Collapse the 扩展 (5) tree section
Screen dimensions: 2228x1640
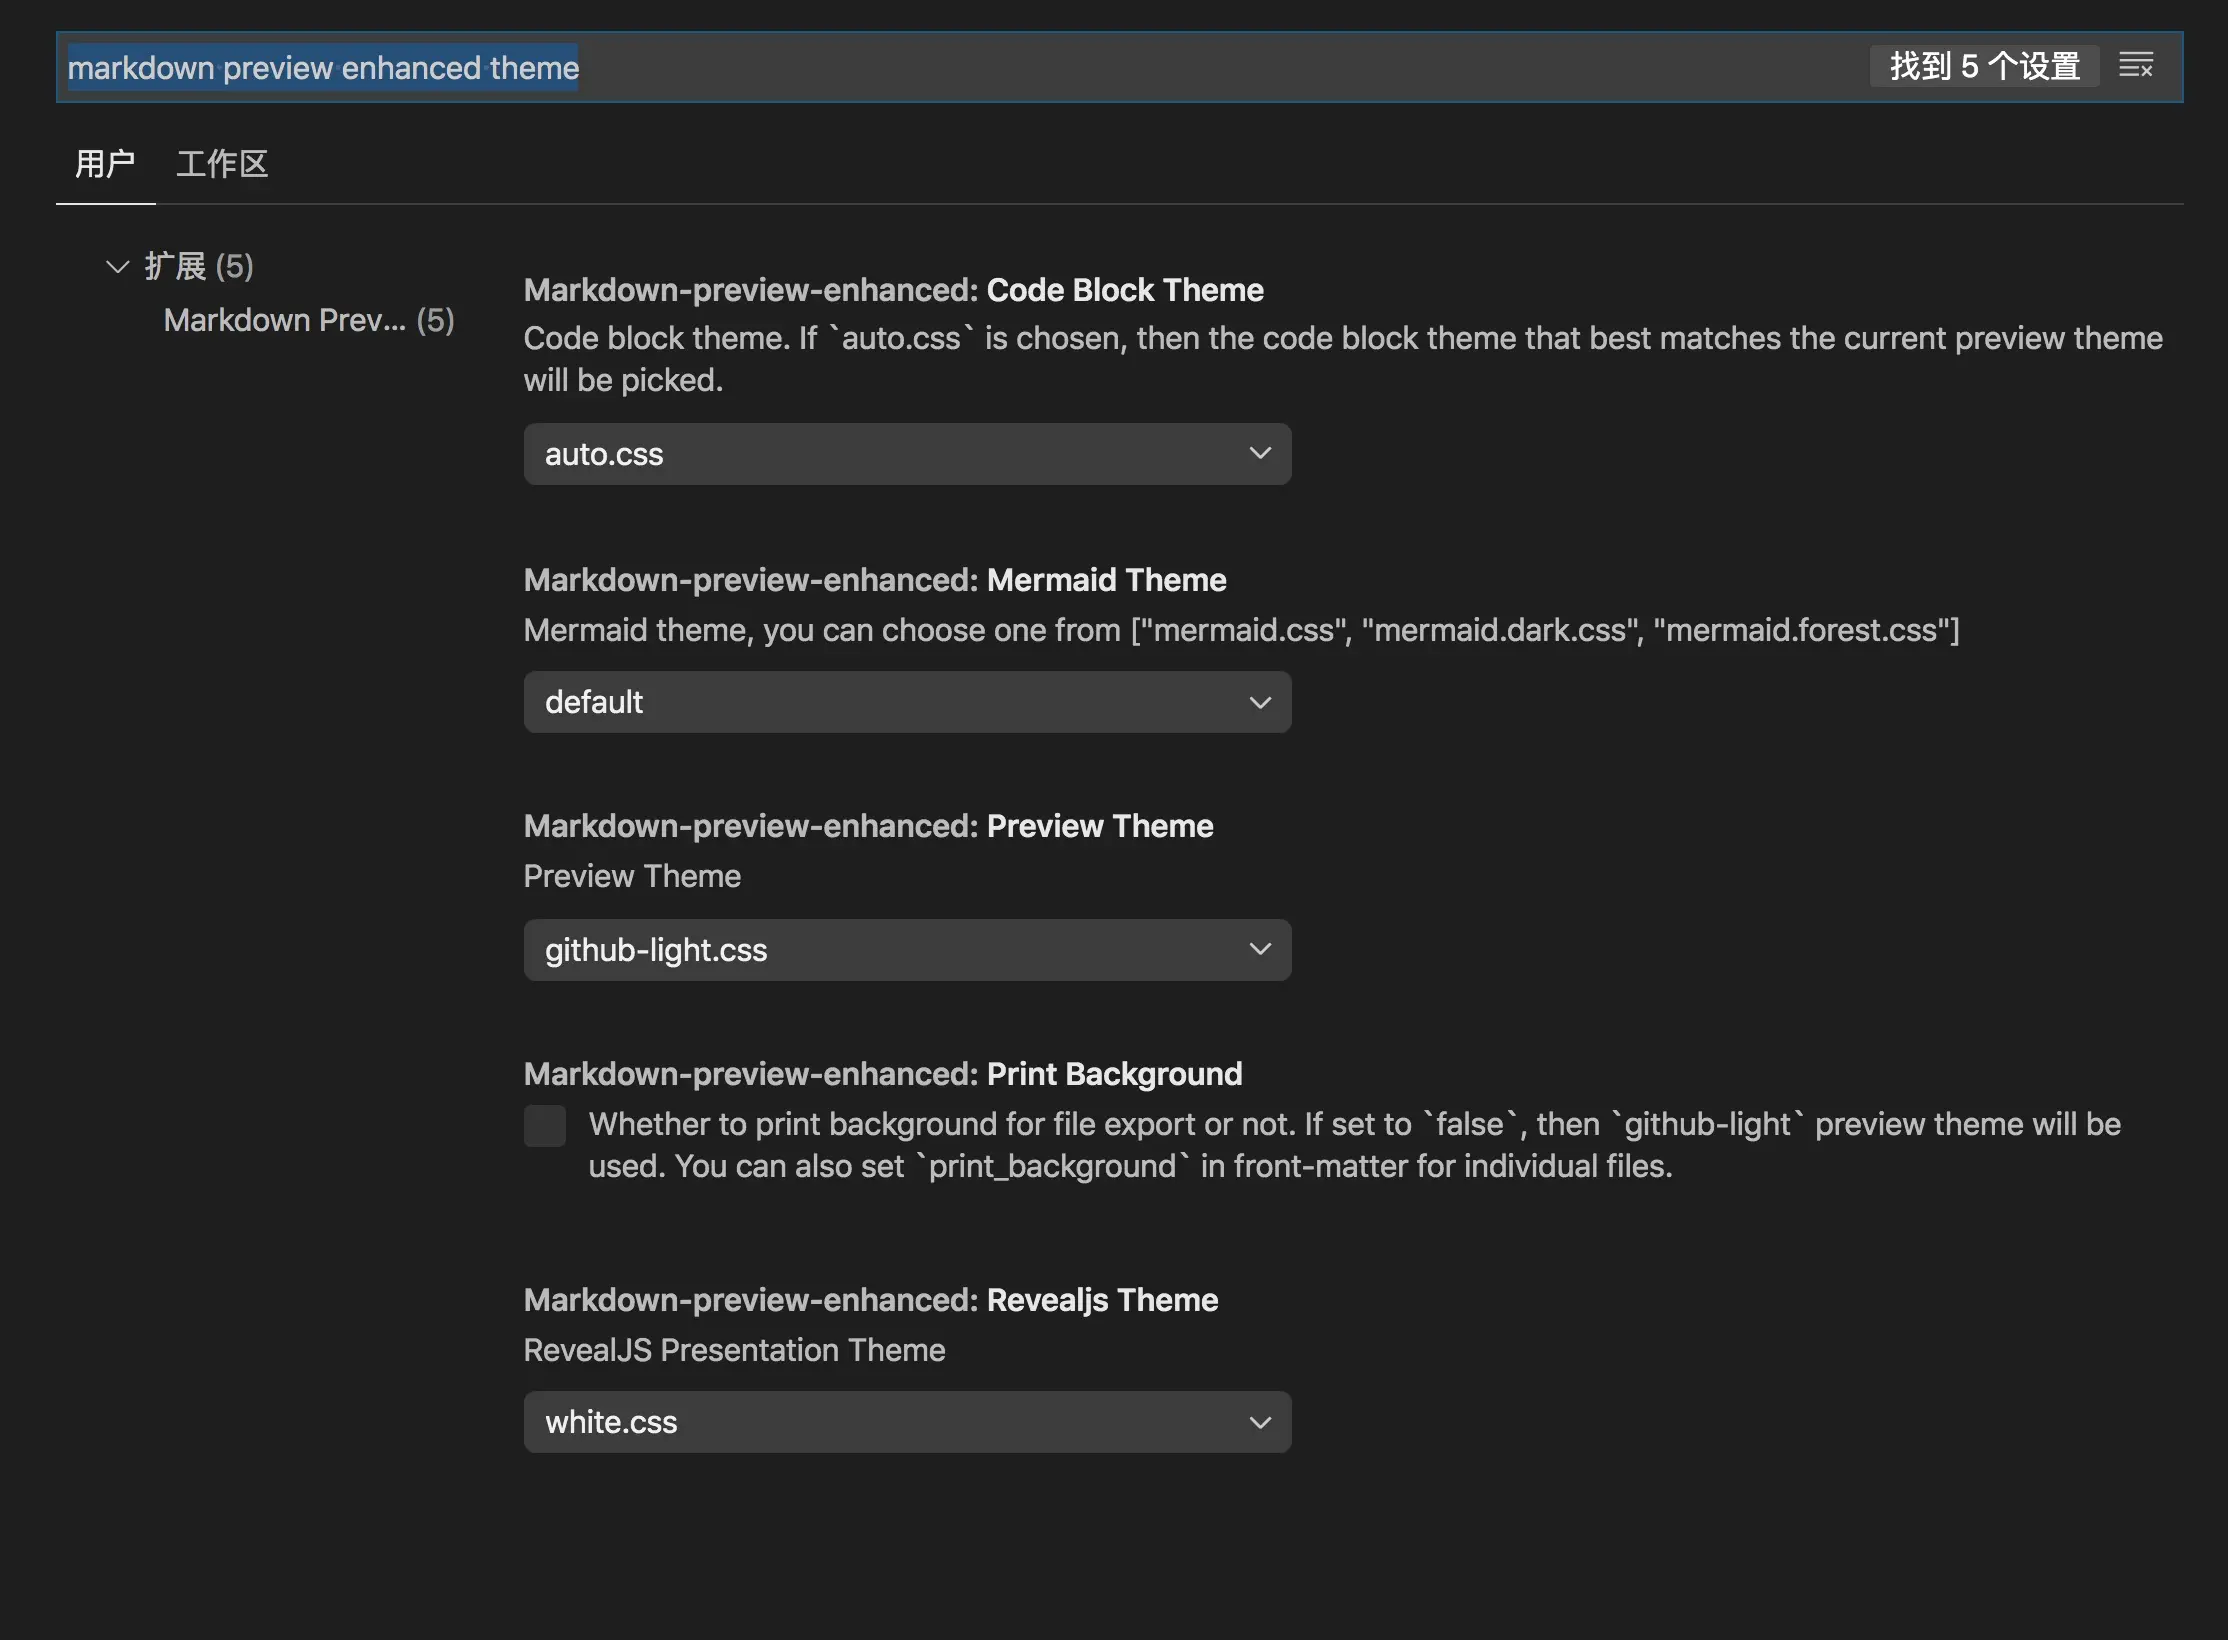[118, 267]
